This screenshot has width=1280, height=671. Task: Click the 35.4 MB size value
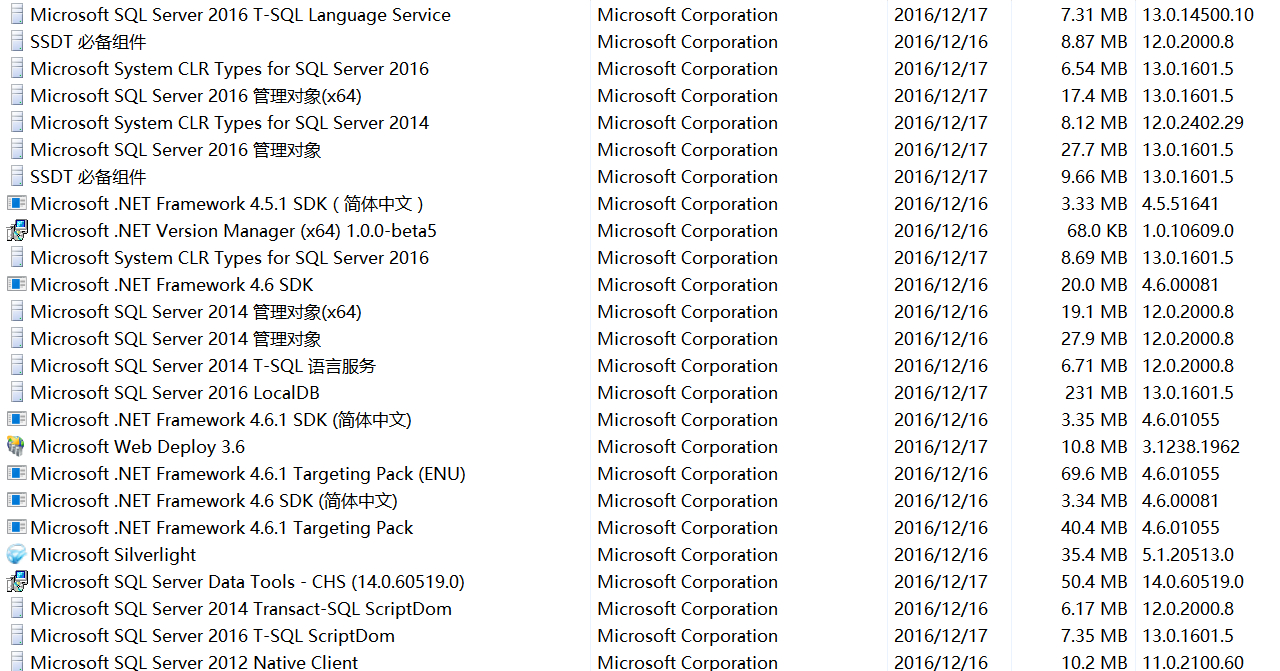(x=1094, y=555)
